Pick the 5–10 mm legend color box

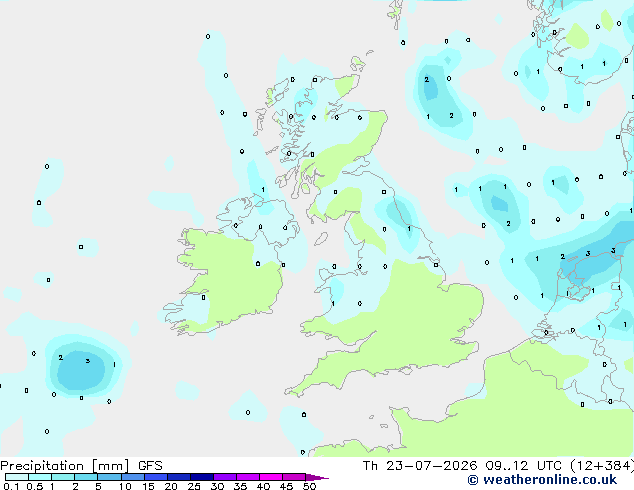(x=109, y=477)
